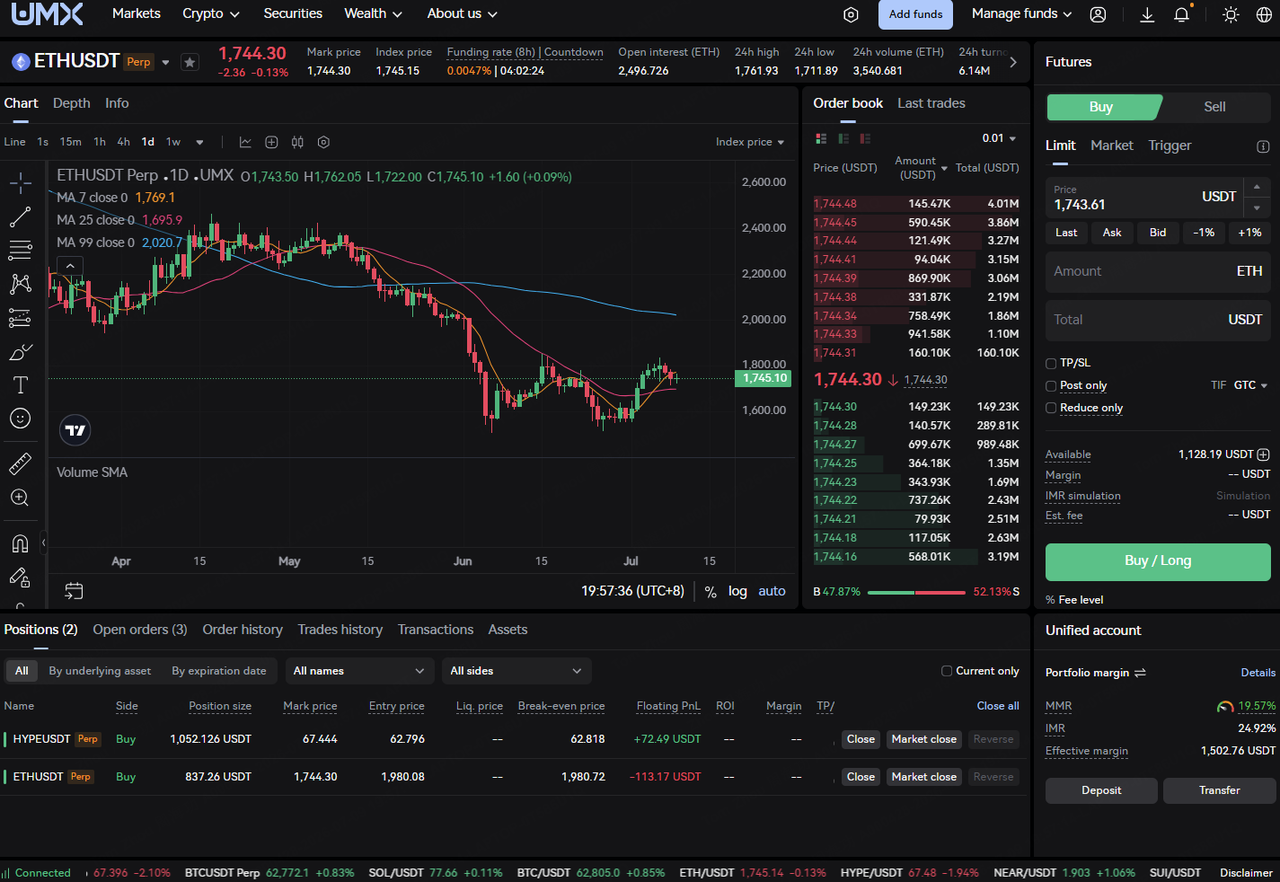This screenshot has width=1280, height=882.
Task: Click the TradingView logo on chart
Action: [75, 431]
